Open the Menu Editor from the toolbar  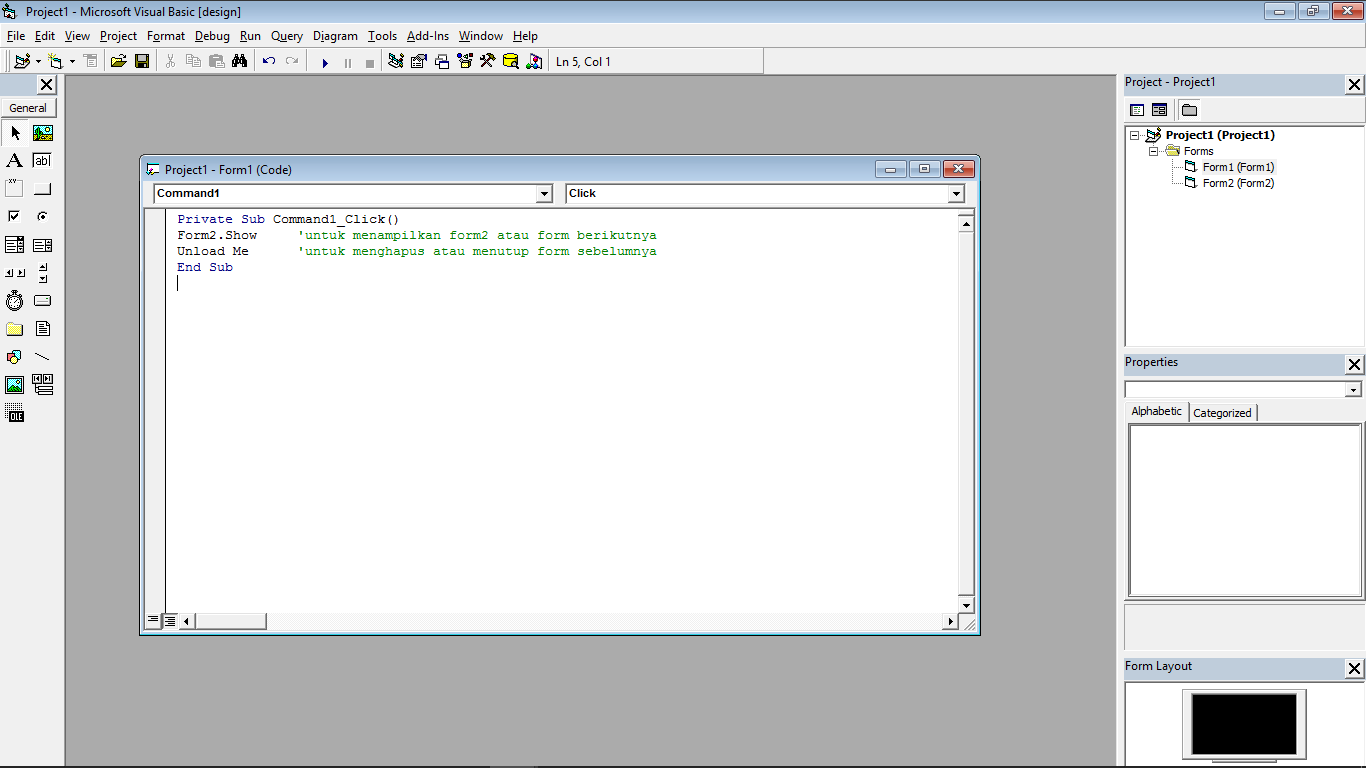[x=90, y=61]
